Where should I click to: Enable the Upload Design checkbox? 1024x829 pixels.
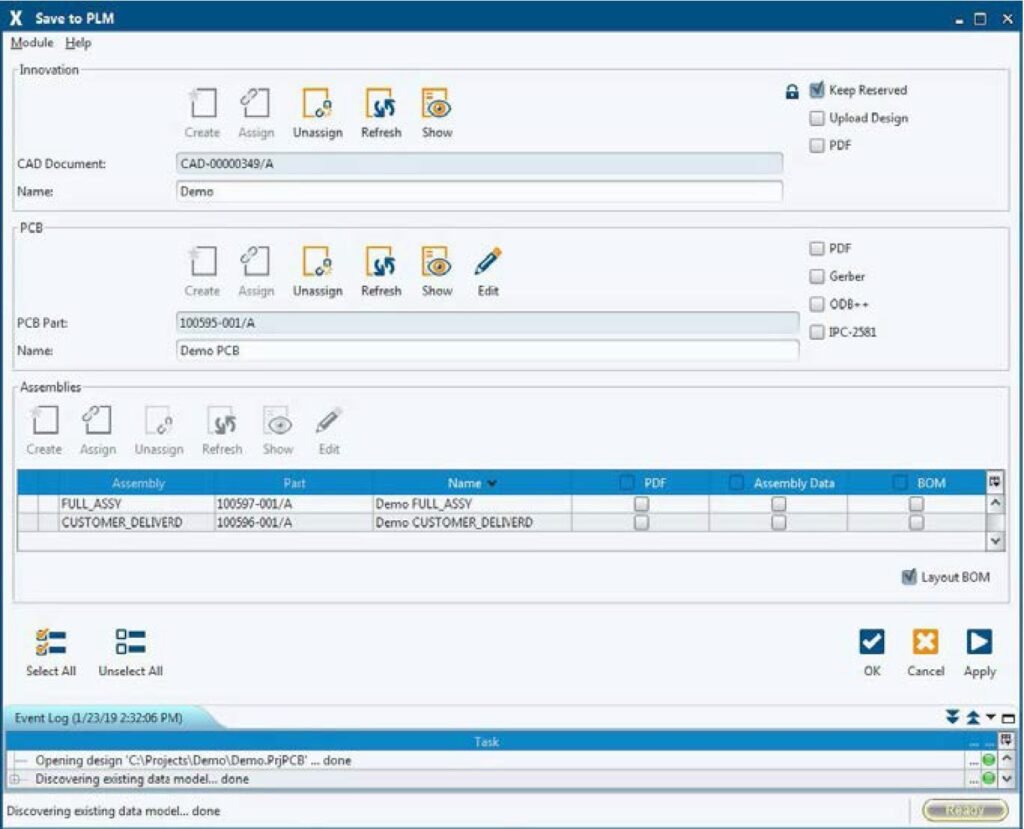[818, 118]
